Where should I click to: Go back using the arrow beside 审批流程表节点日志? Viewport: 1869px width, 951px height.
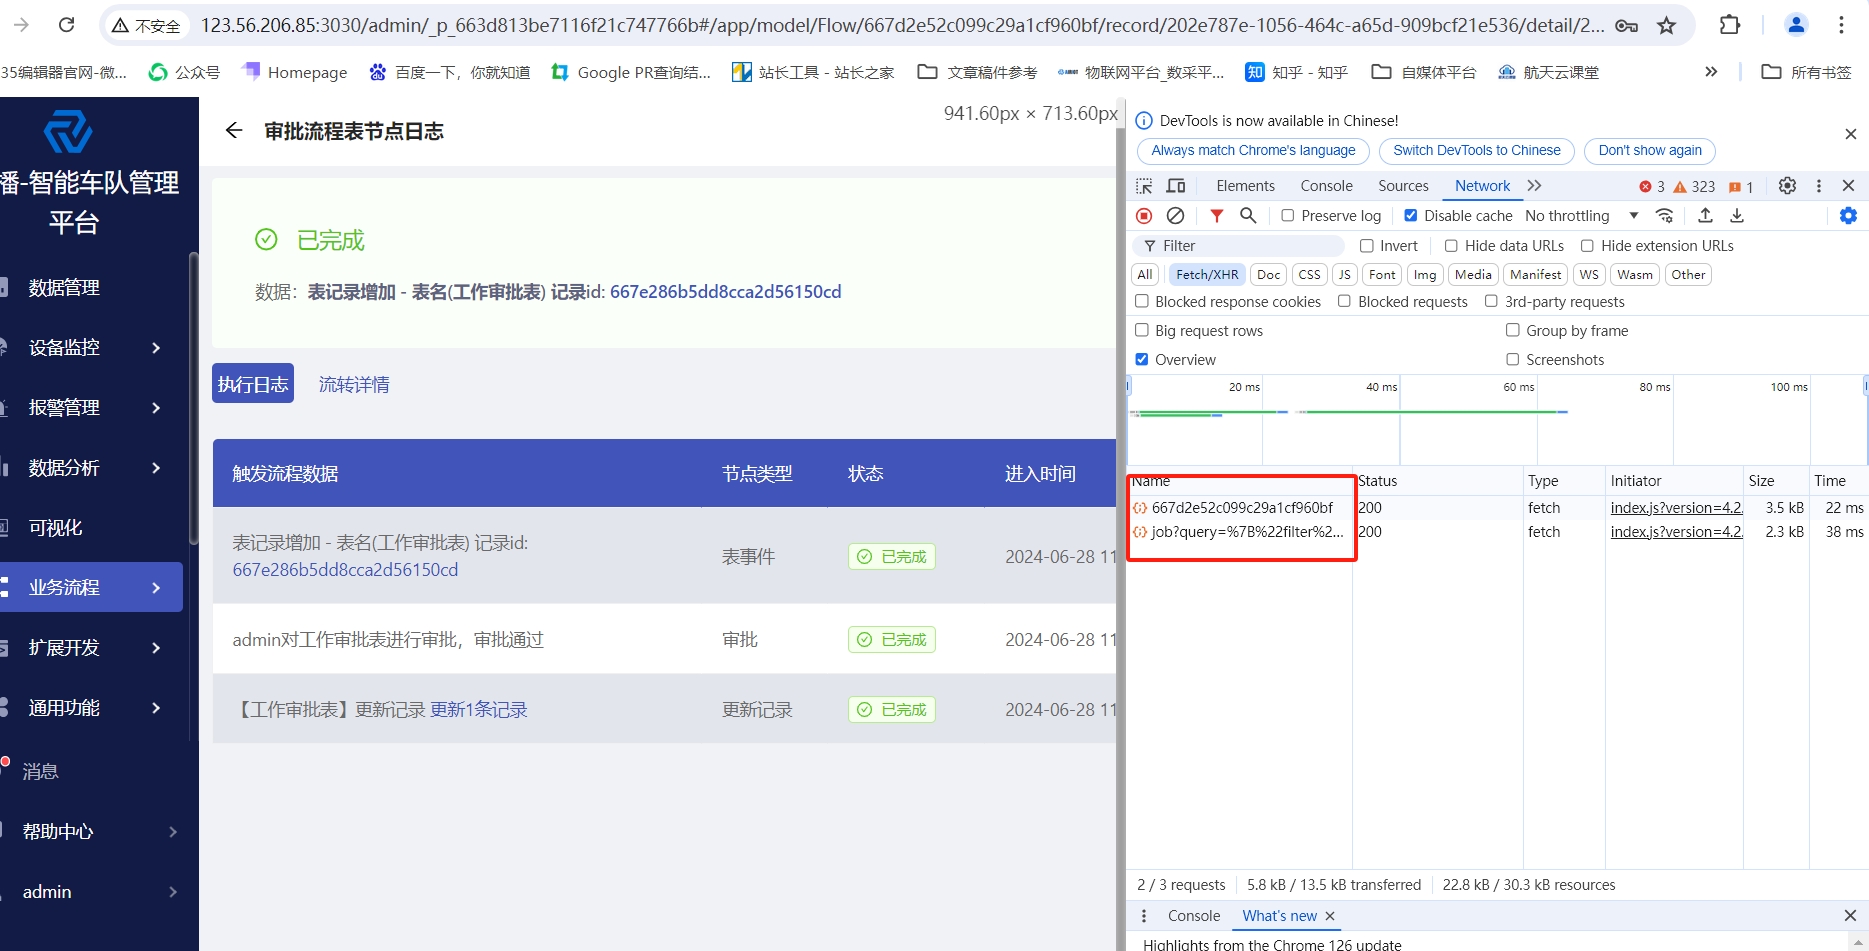[234, 130]
